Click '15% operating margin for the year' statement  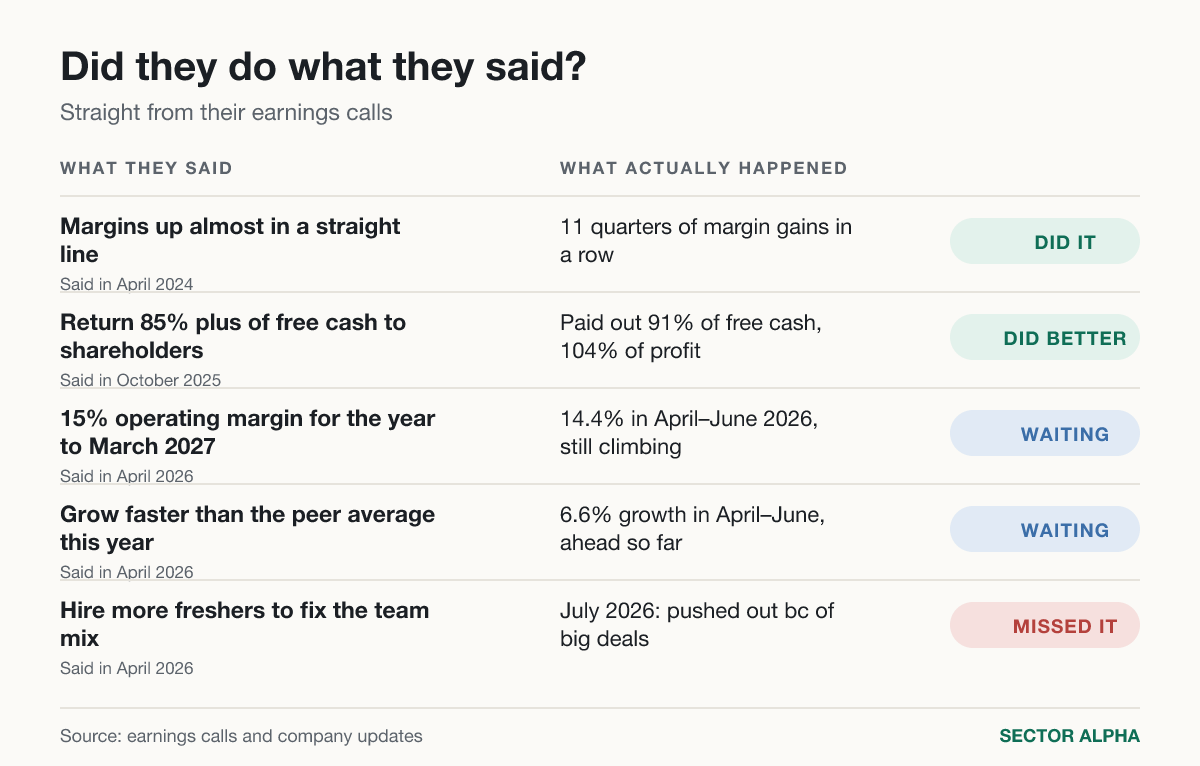point(247,432)
